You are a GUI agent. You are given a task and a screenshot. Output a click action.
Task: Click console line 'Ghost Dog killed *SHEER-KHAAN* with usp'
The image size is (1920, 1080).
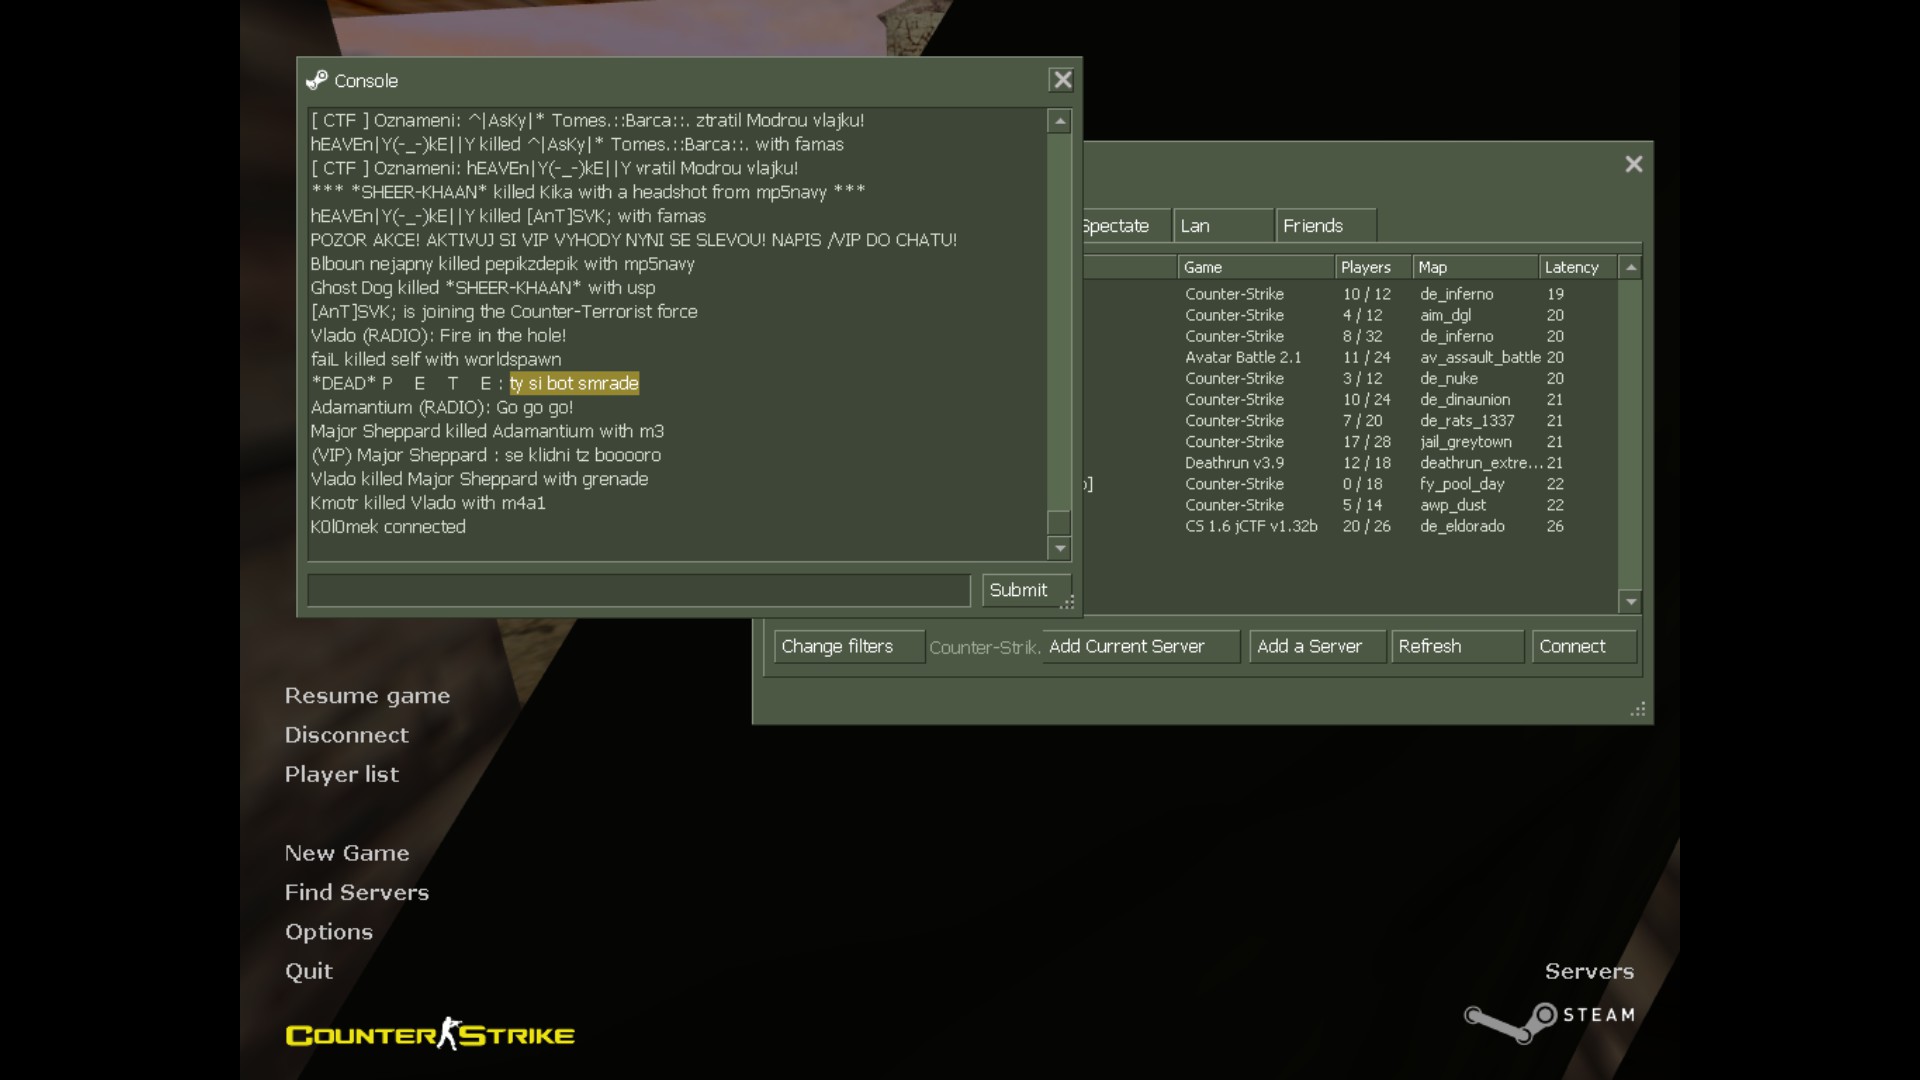pyautogui.click(x=483, y=287)
